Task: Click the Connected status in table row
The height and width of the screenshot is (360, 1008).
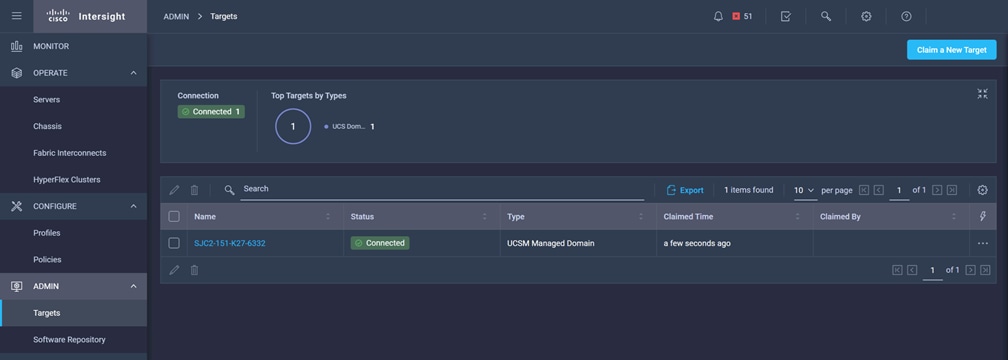Action: tap(380, 243)
